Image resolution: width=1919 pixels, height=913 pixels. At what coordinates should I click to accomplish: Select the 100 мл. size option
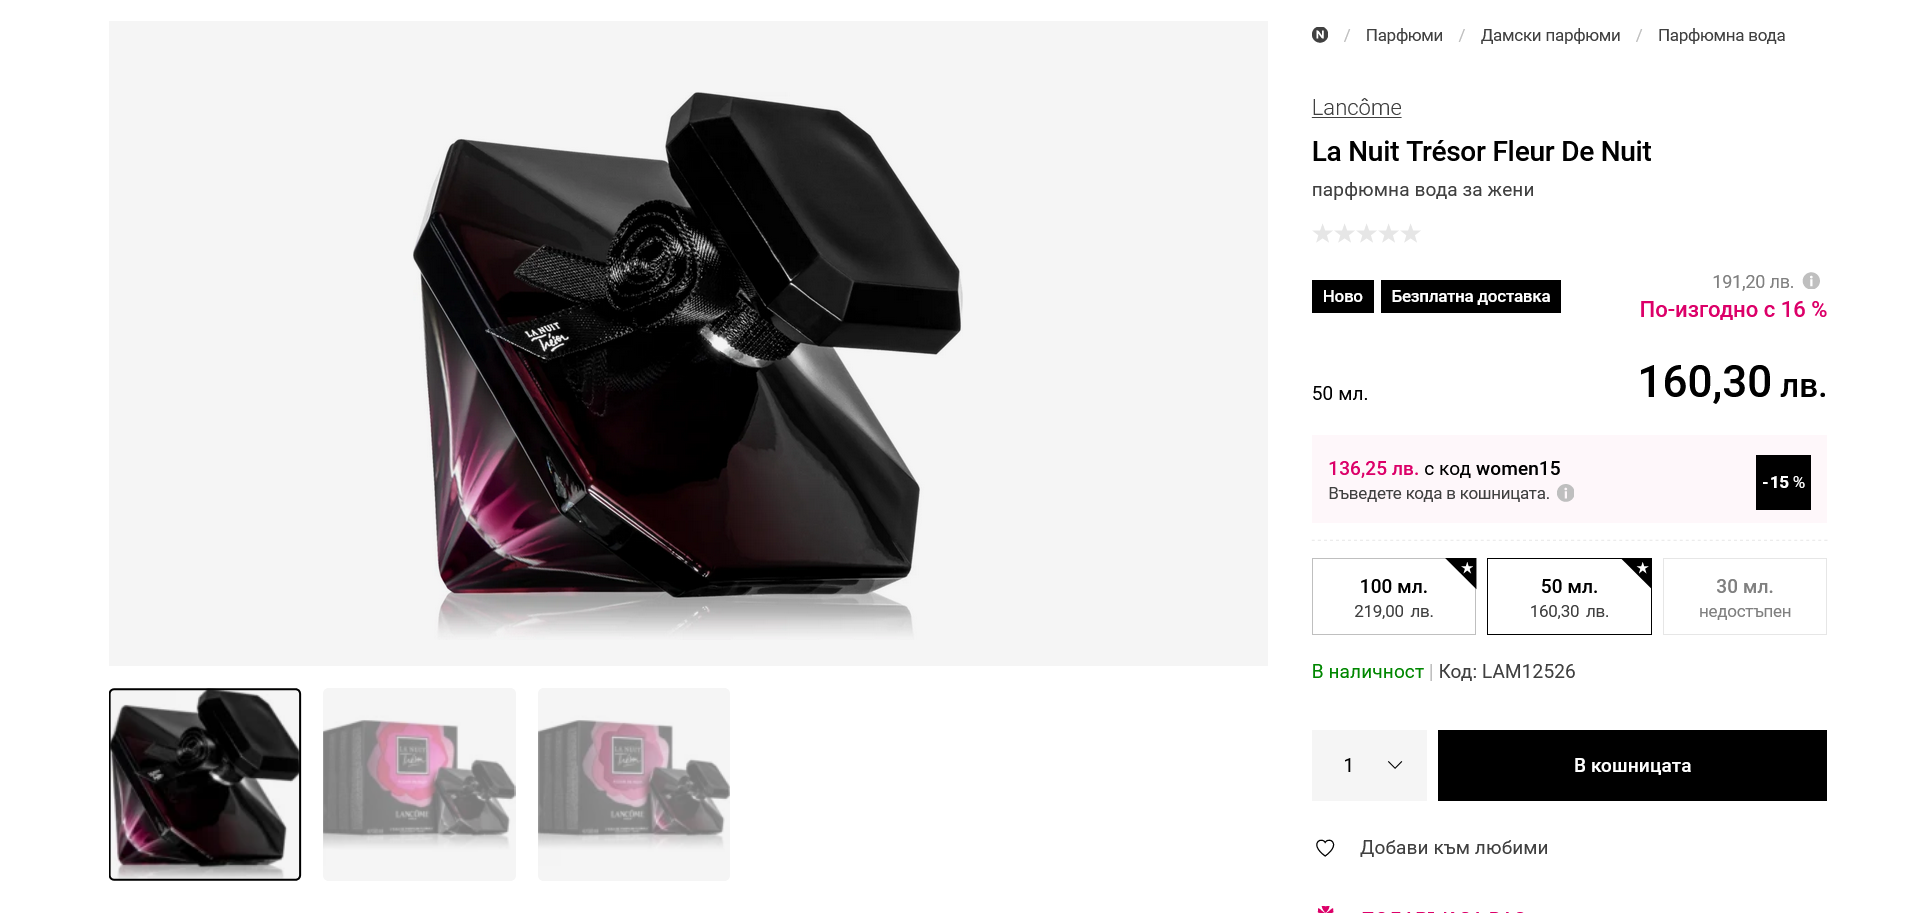1393,597
